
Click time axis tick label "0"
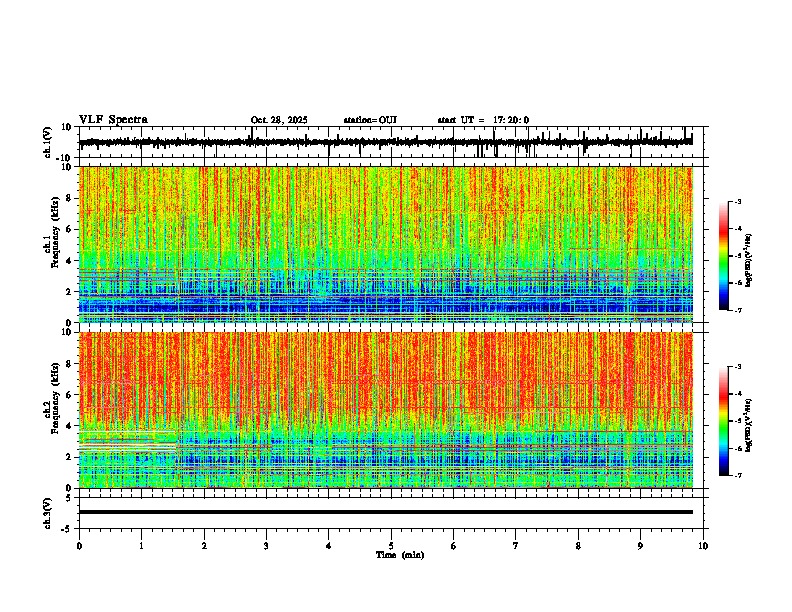click(x=79, y=546)
